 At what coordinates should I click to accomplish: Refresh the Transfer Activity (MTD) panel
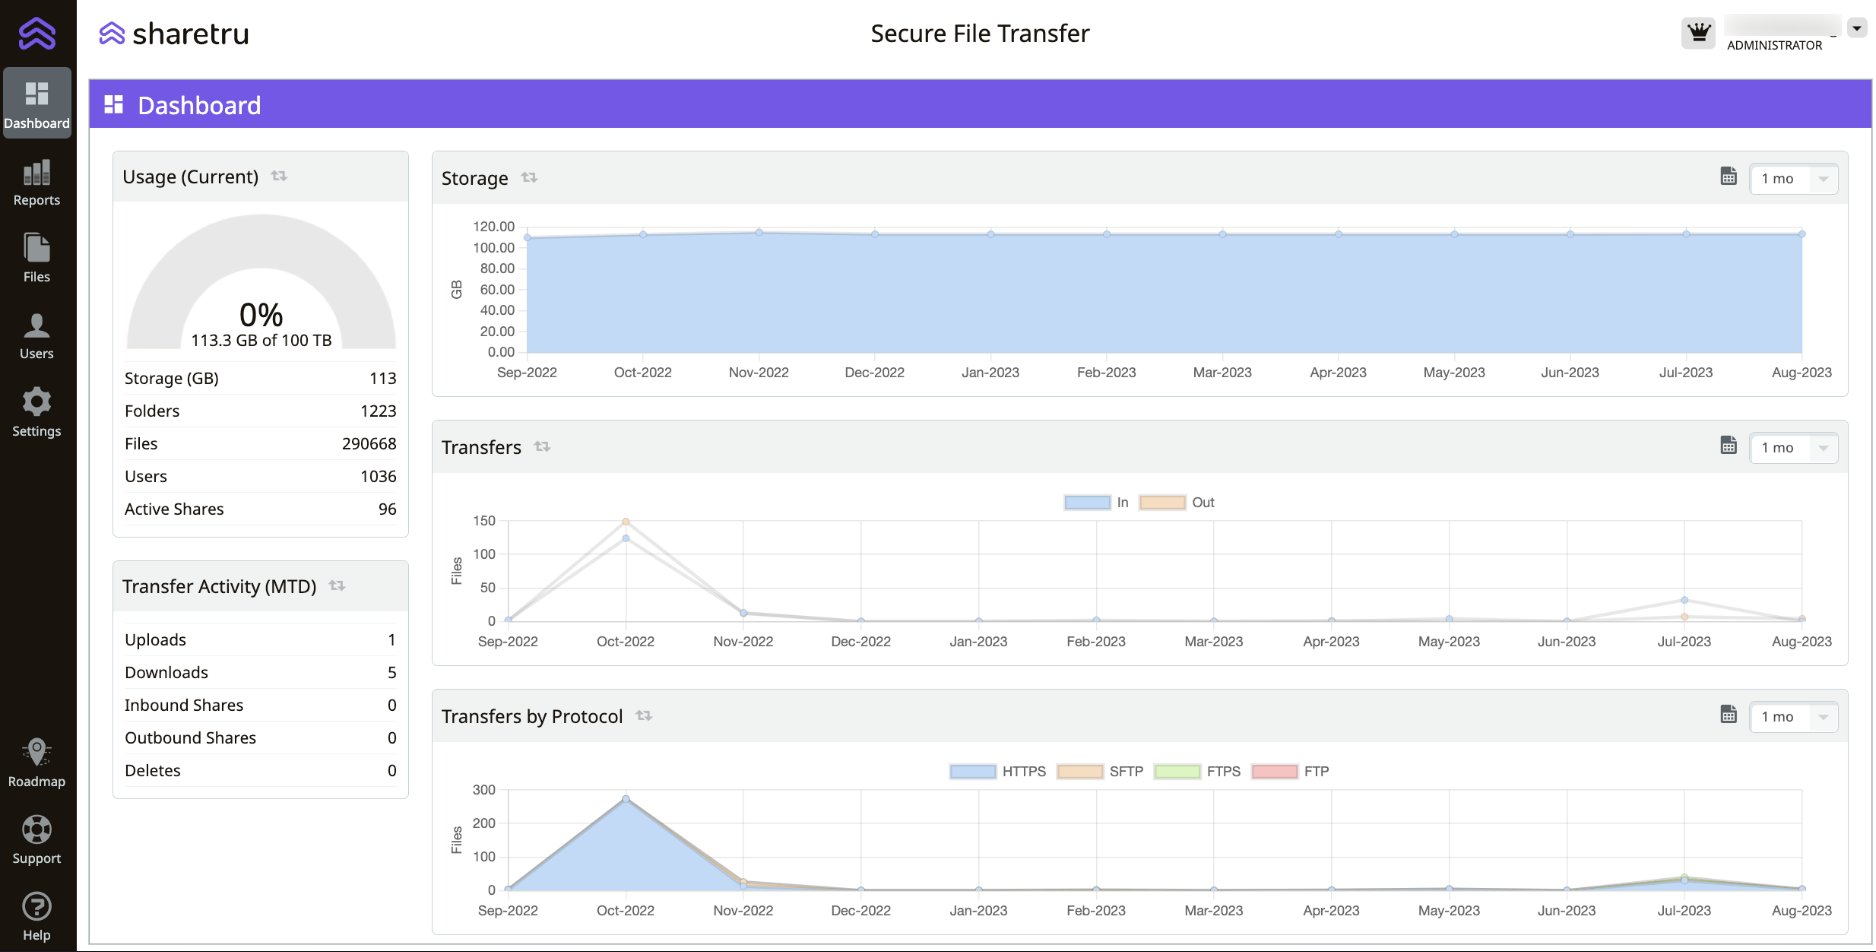click(337, 586)
